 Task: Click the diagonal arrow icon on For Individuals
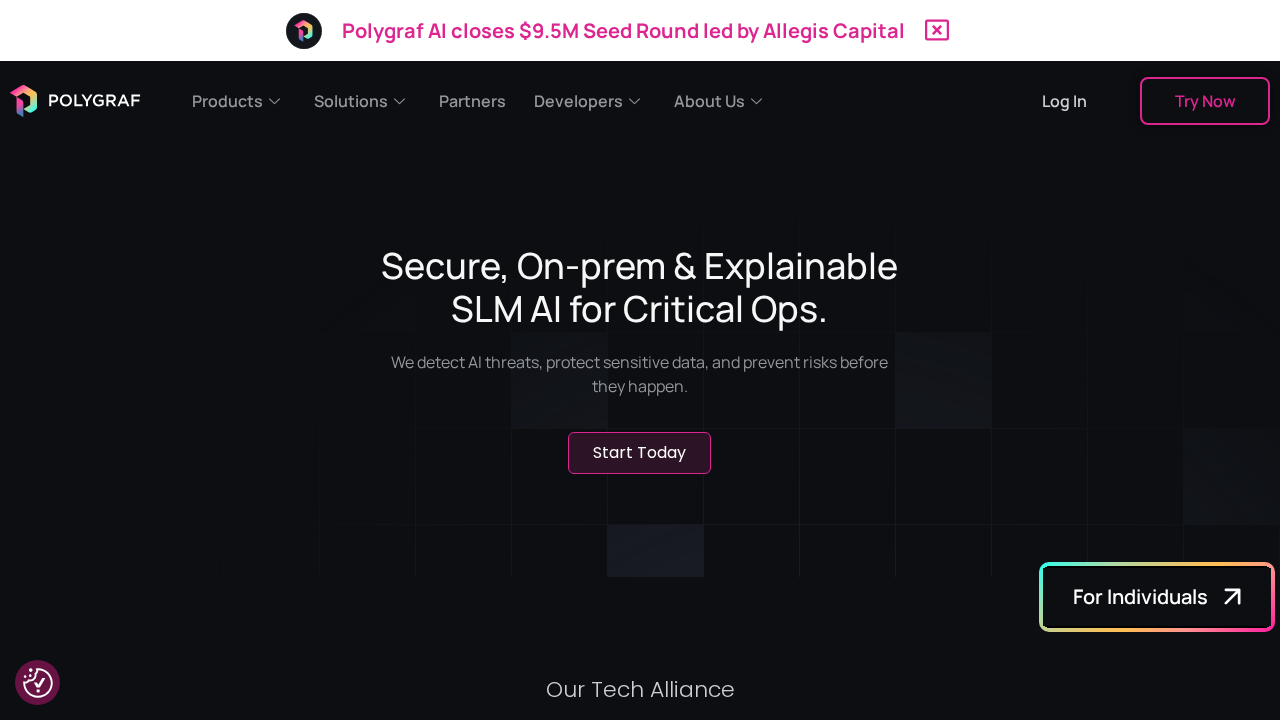pyautogui.click(x=1232, y=597)
